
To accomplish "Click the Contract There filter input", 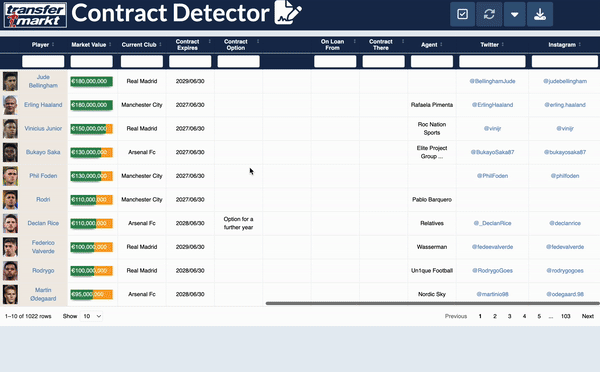I will pos(383,61).
